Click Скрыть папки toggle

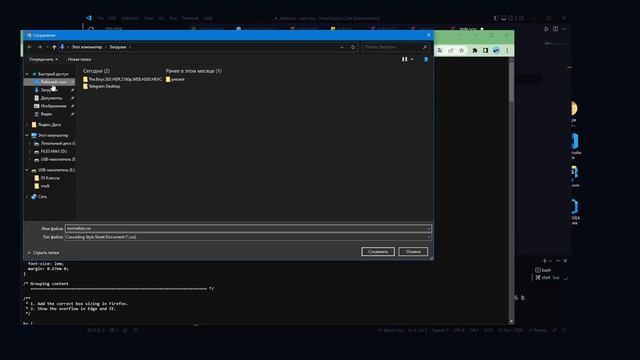(x=43, y=253)
